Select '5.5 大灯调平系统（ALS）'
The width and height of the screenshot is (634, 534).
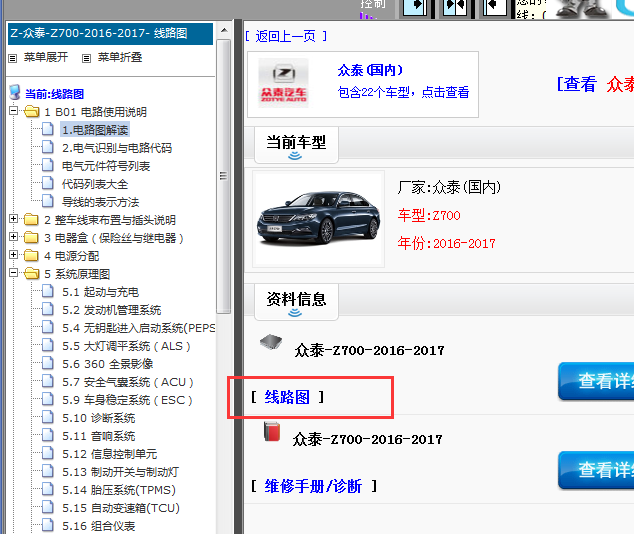point(126,346)
